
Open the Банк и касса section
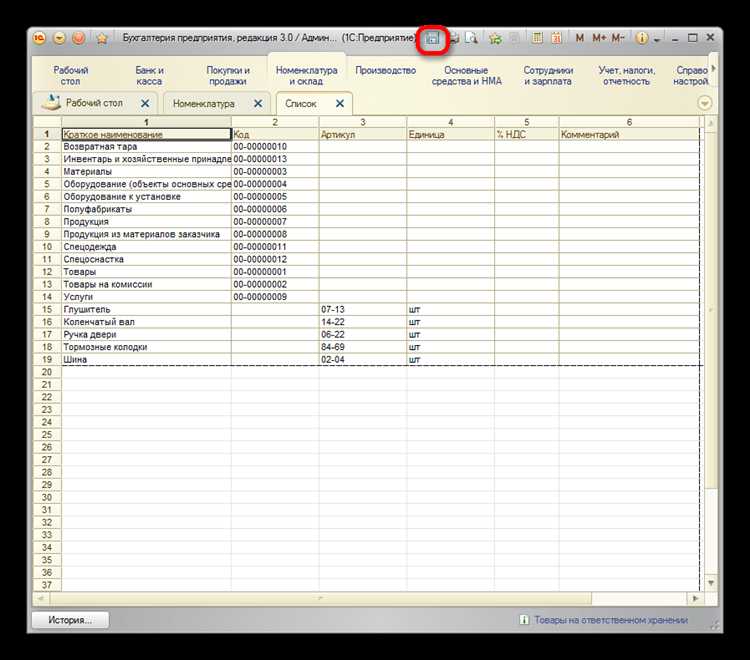tap(150, 76)
